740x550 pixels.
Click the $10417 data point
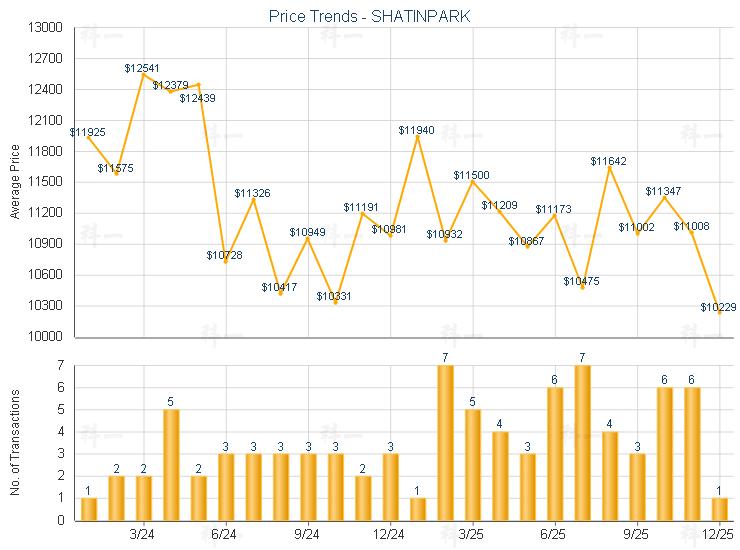pyautogui.click(x=280, y=293)
